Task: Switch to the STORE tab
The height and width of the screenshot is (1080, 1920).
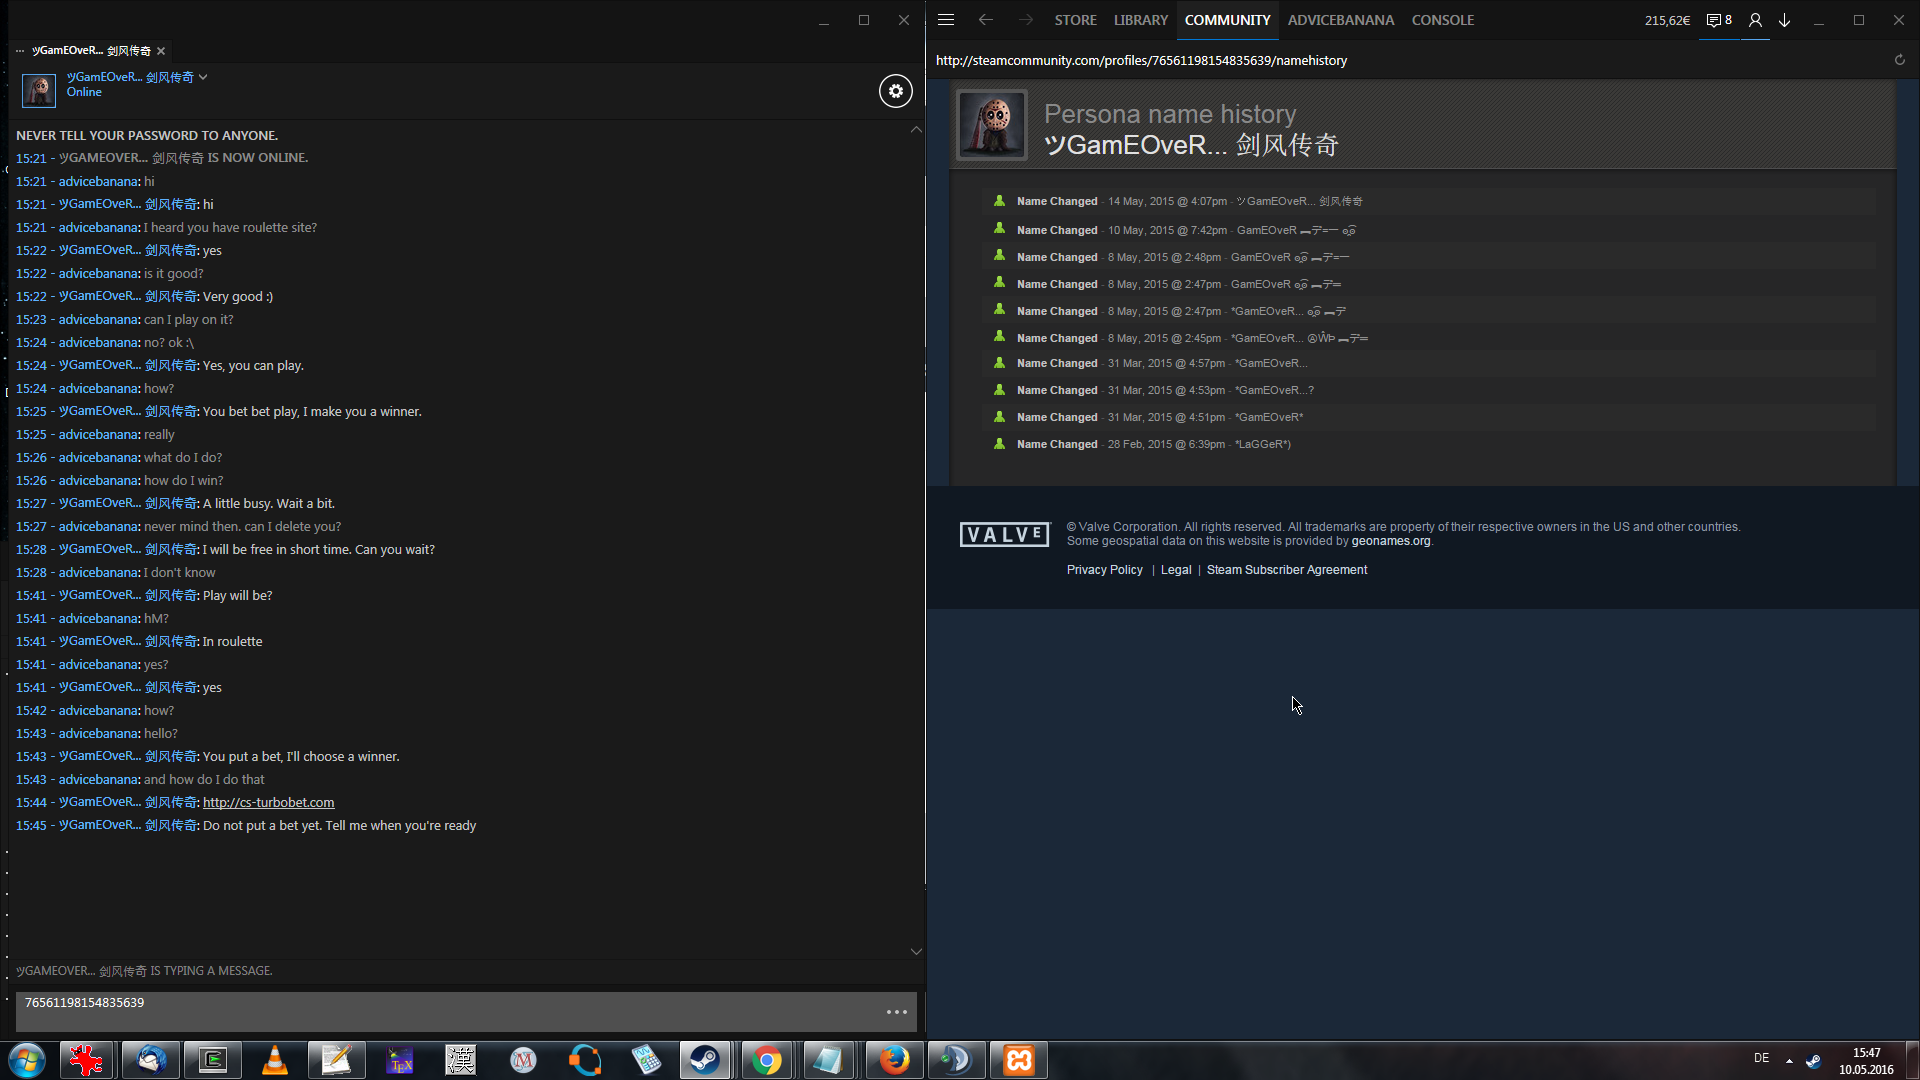Action: point(1075,20)
